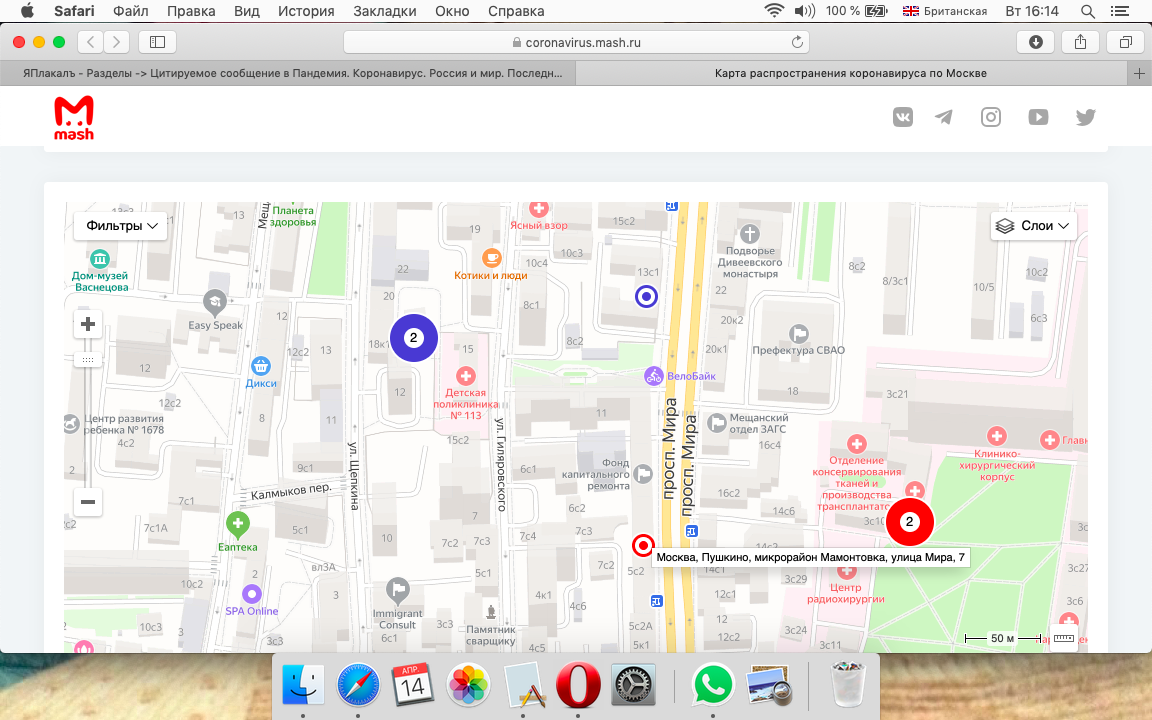Open the Закладки menu
This screenshot has width=1152, height=720.
pyautogui.click(x=385, y=11)
